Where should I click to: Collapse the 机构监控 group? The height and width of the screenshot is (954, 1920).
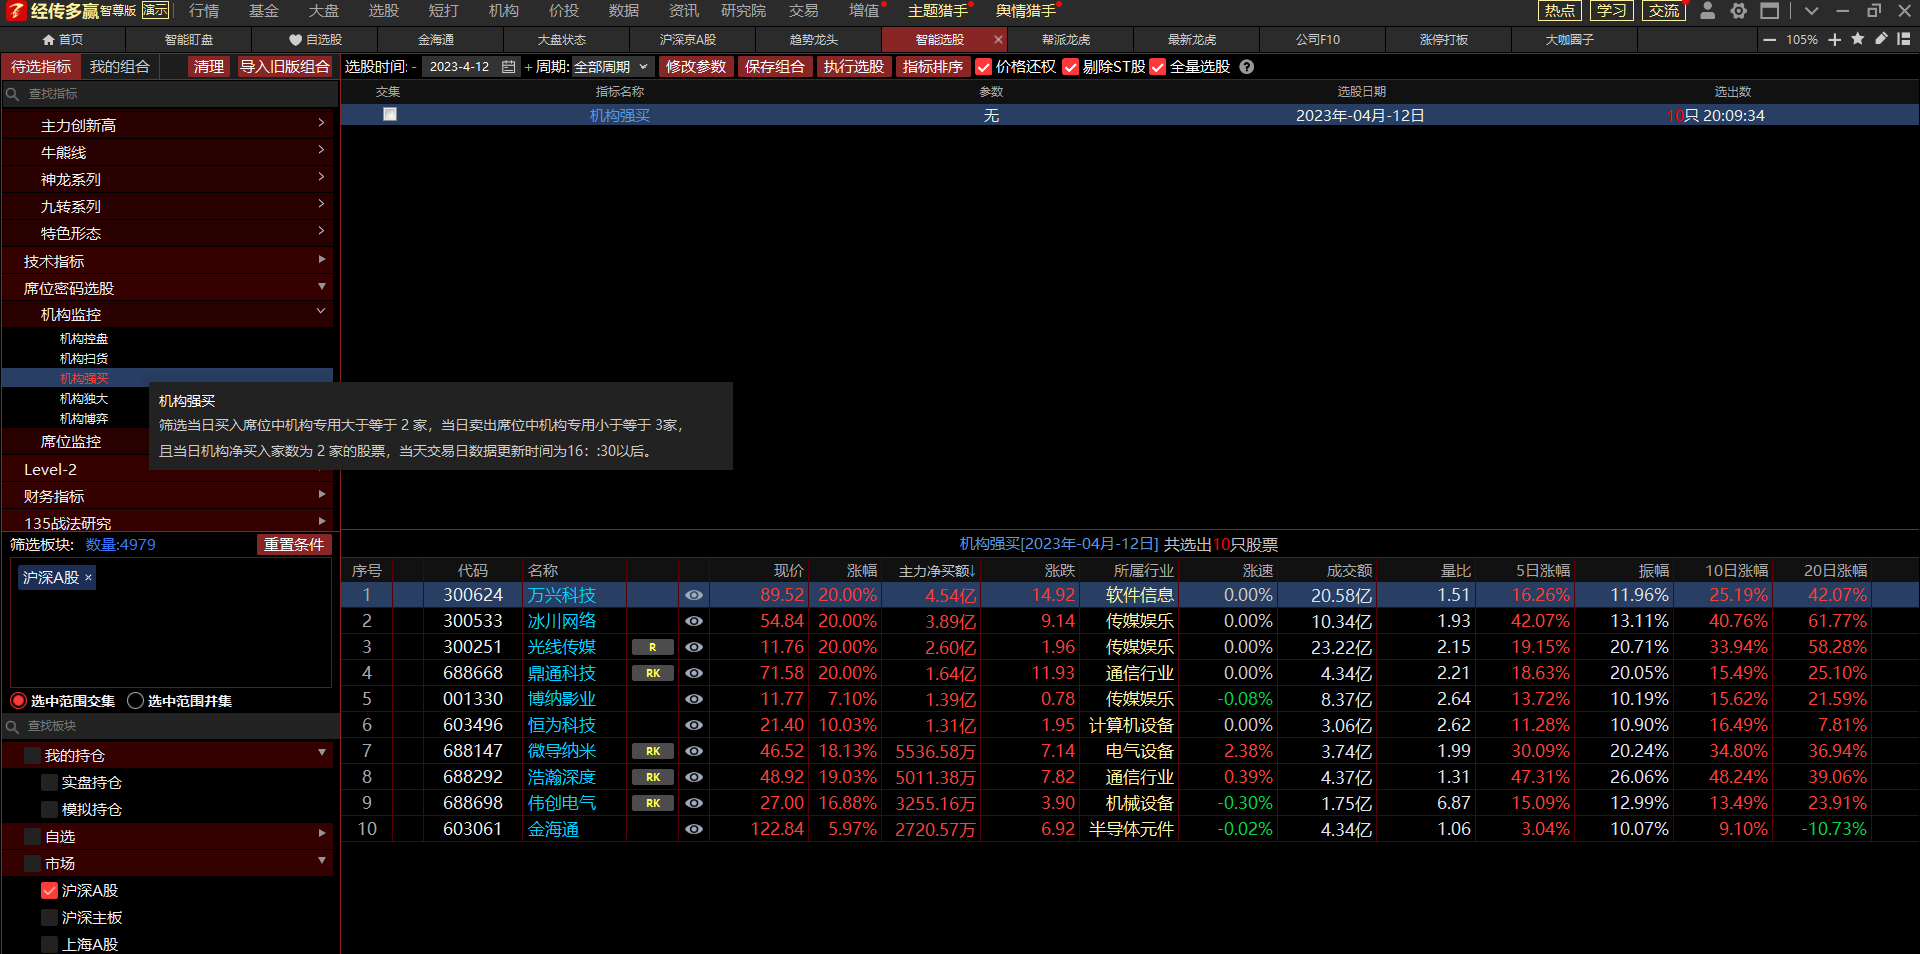point(321,312)
